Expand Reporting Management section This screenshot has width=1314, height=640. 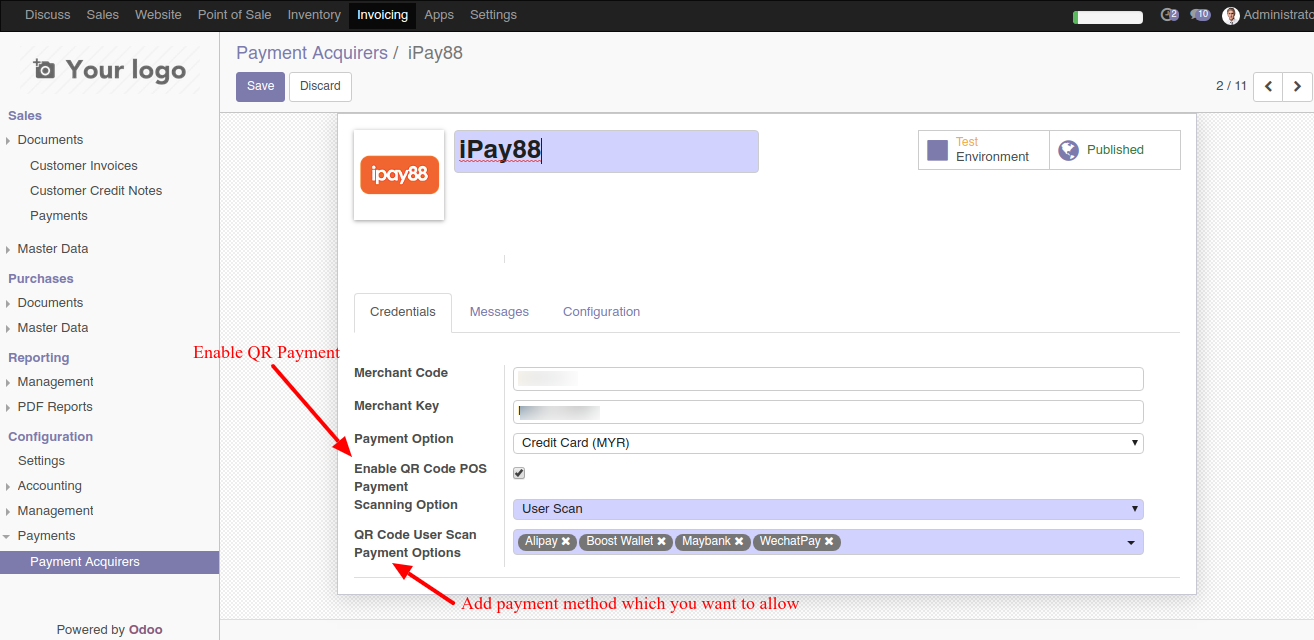[55, 382]
